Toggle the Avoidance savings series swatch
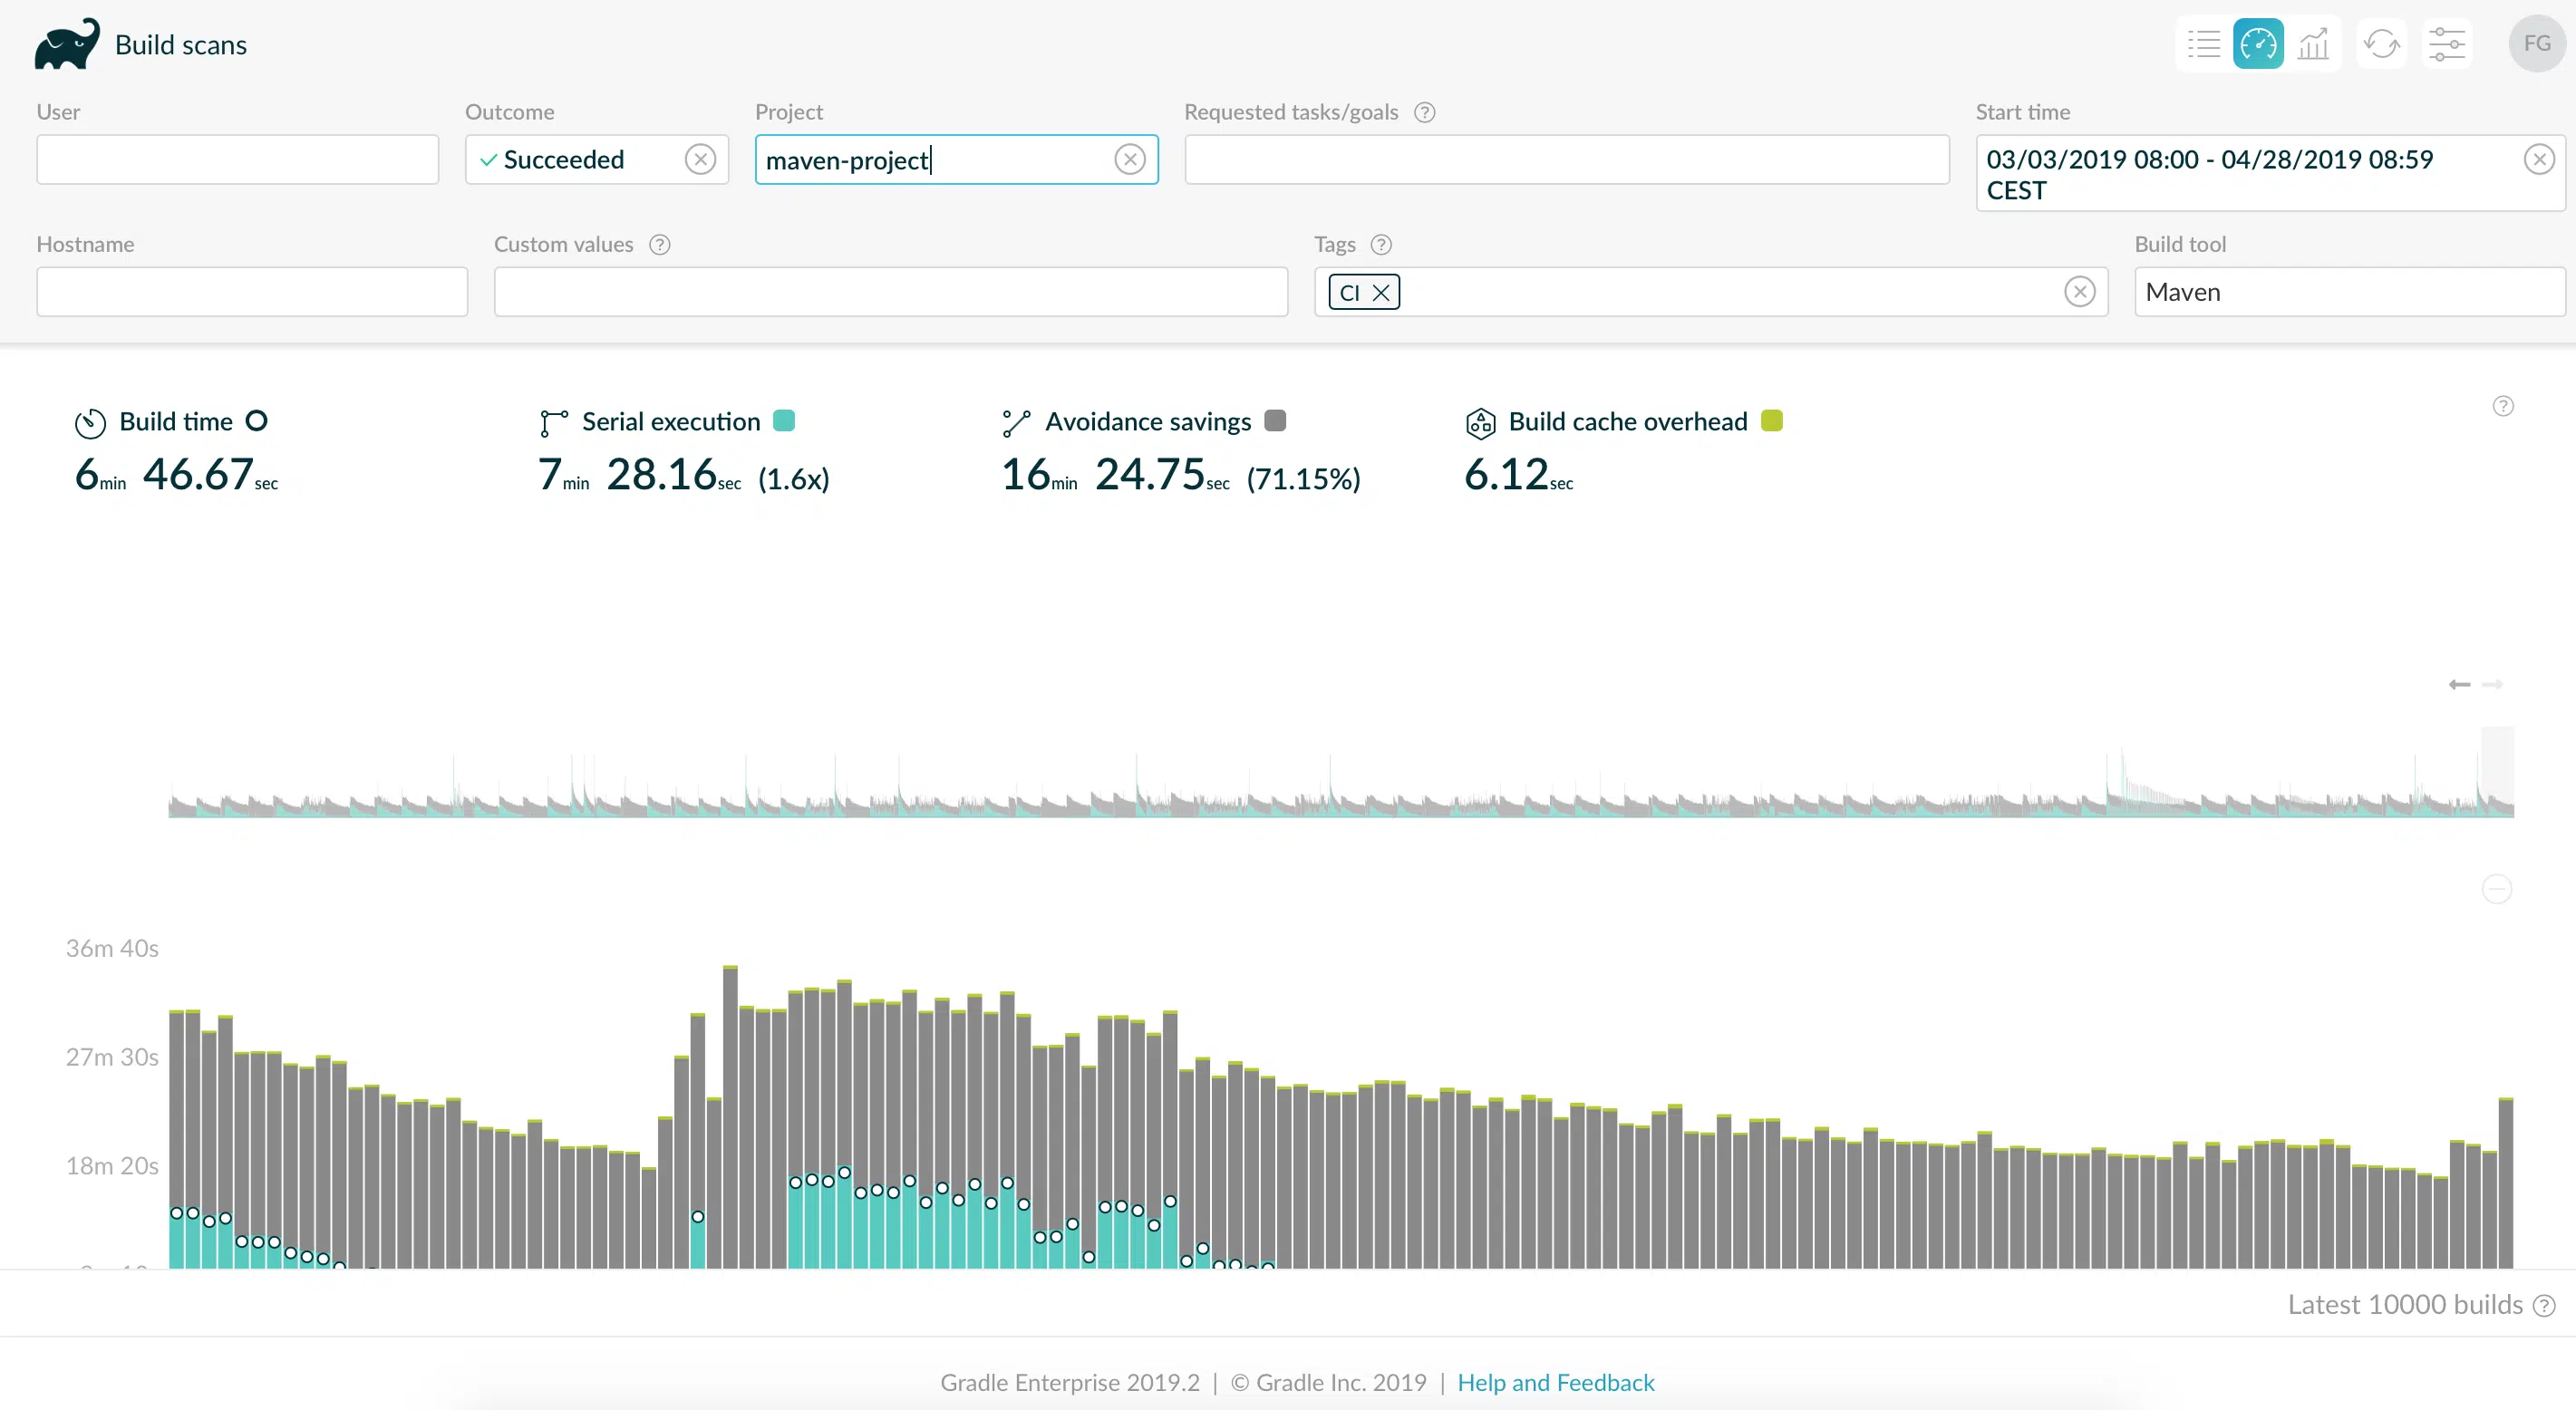This screenshot has height=1410, width=2576. (1275, 421)
